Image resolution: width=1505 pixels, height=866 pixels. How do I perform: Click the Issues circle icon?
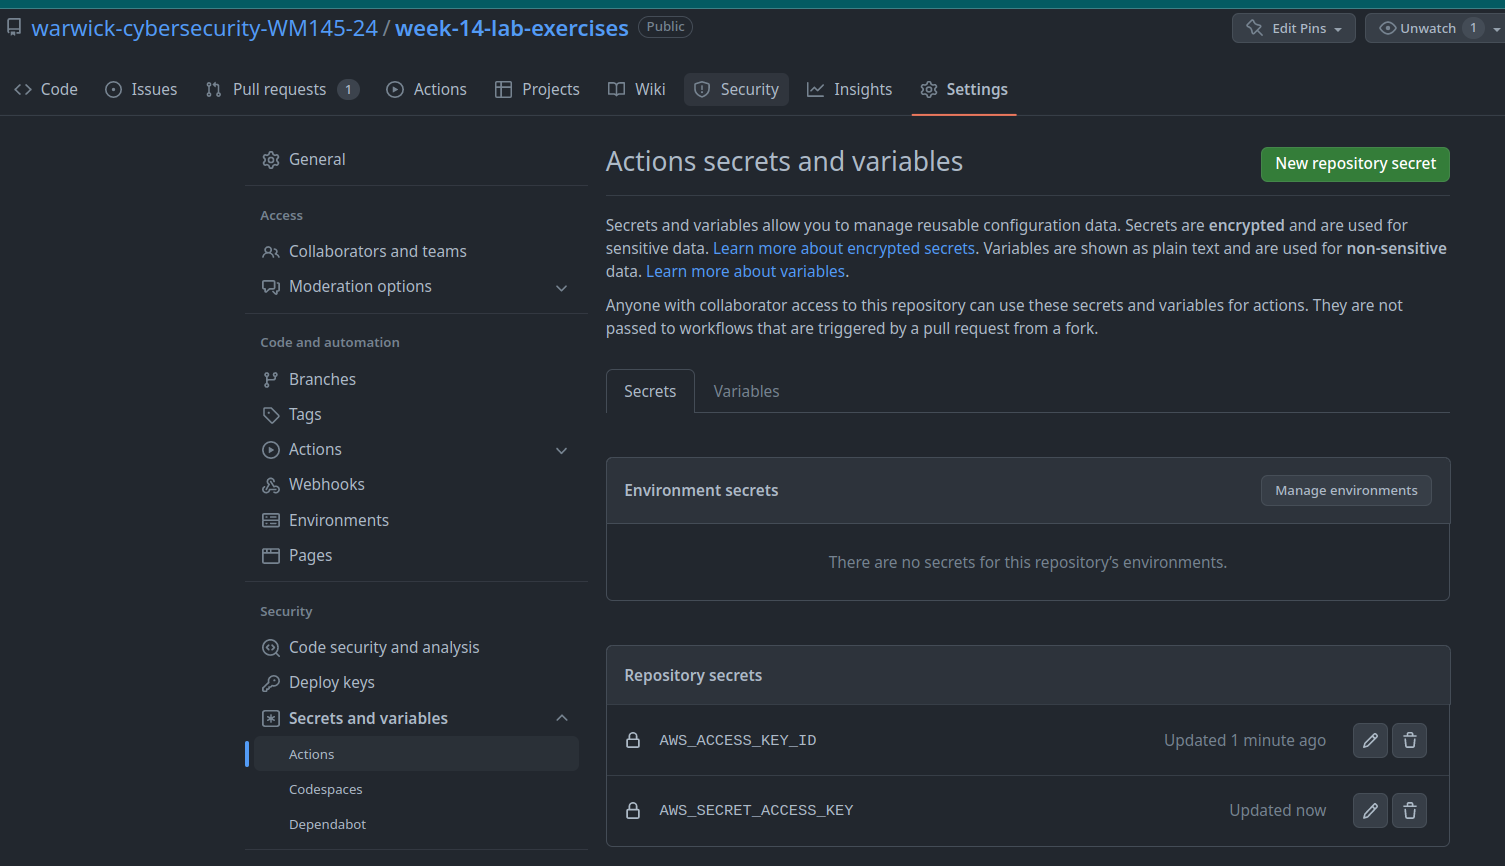point(114,89)
